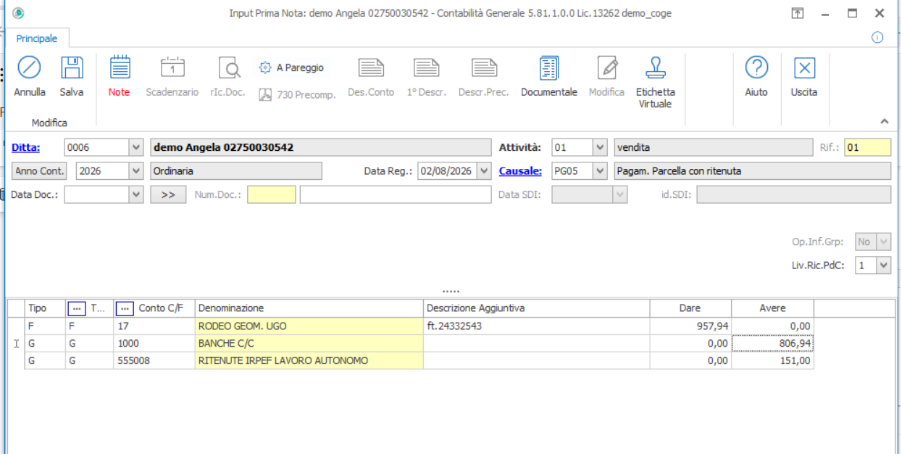Click account code 1000
The image size is (901, 454).
tap(154, 344)
